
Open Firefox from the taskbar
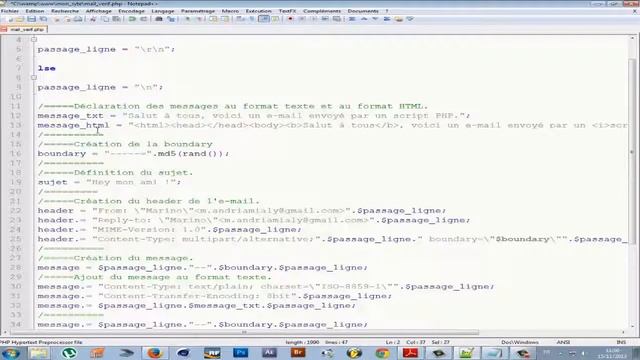click(155, 353)
